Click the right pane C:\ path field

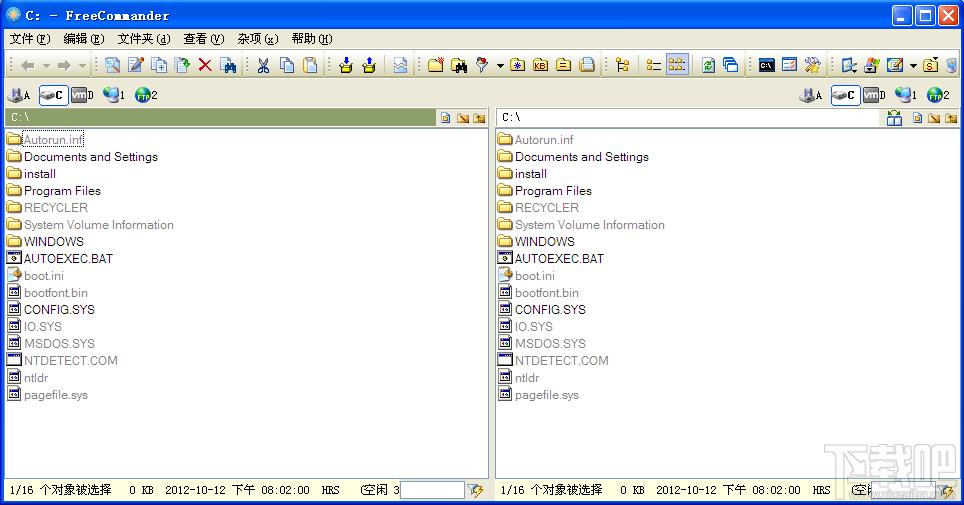(x=689, y=117)
